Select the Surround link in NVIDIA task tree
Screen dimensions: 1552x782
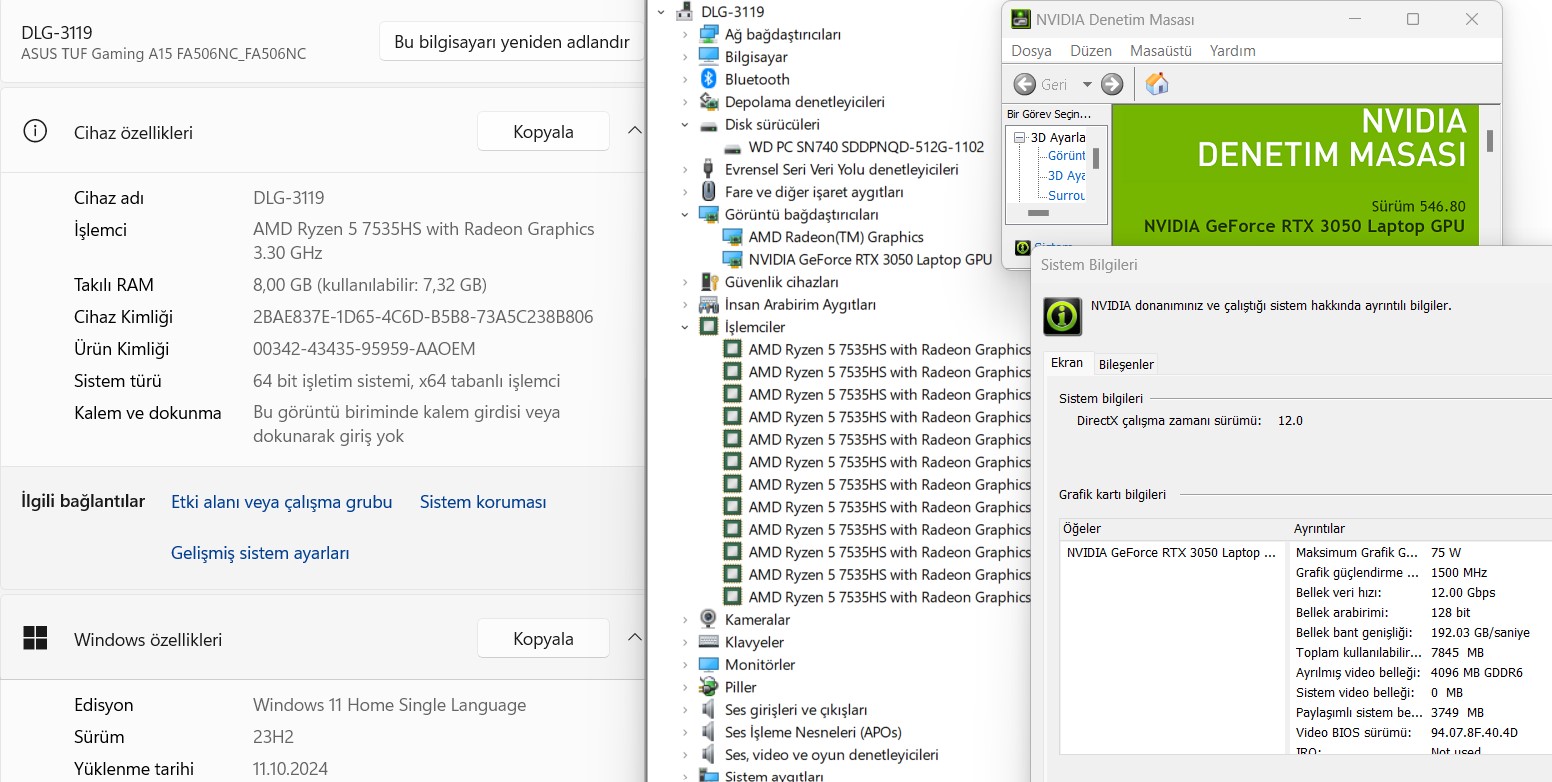(x=1066, y=195)
